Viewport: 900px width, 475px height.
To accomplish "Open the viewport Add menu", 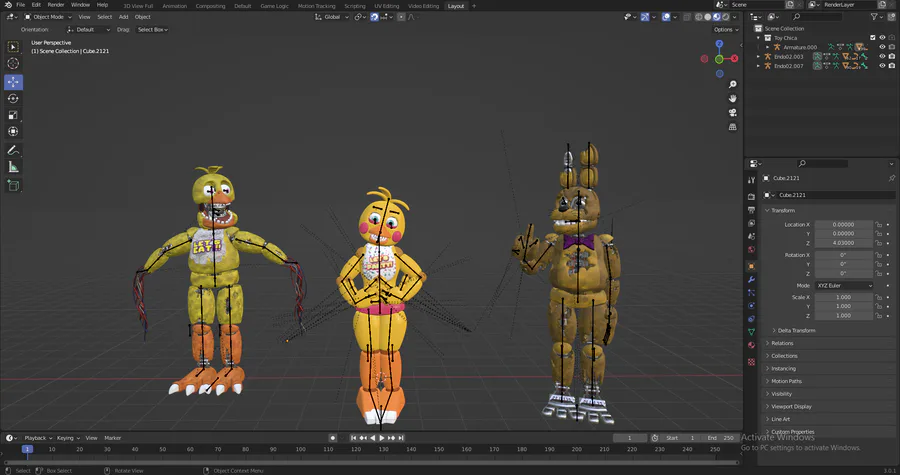I will pos(123,17).
